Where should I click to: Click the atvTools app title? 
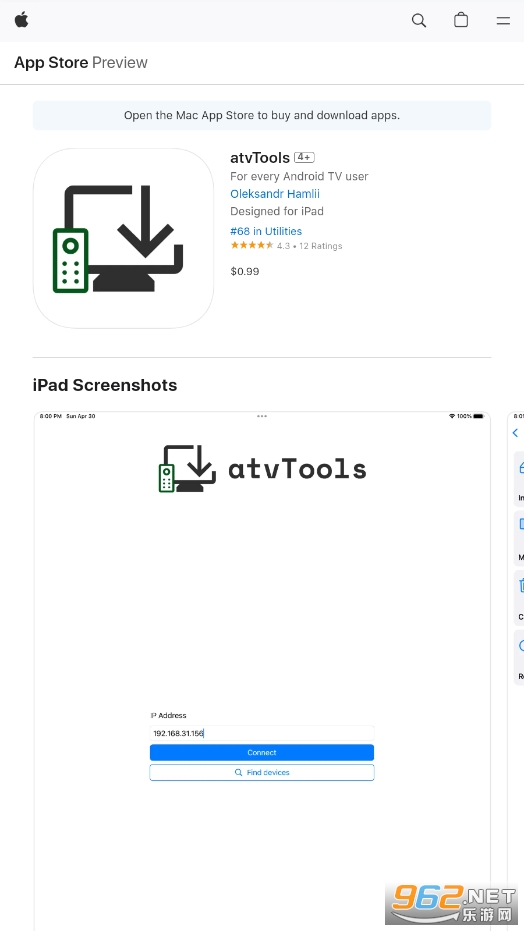(260, 157)
